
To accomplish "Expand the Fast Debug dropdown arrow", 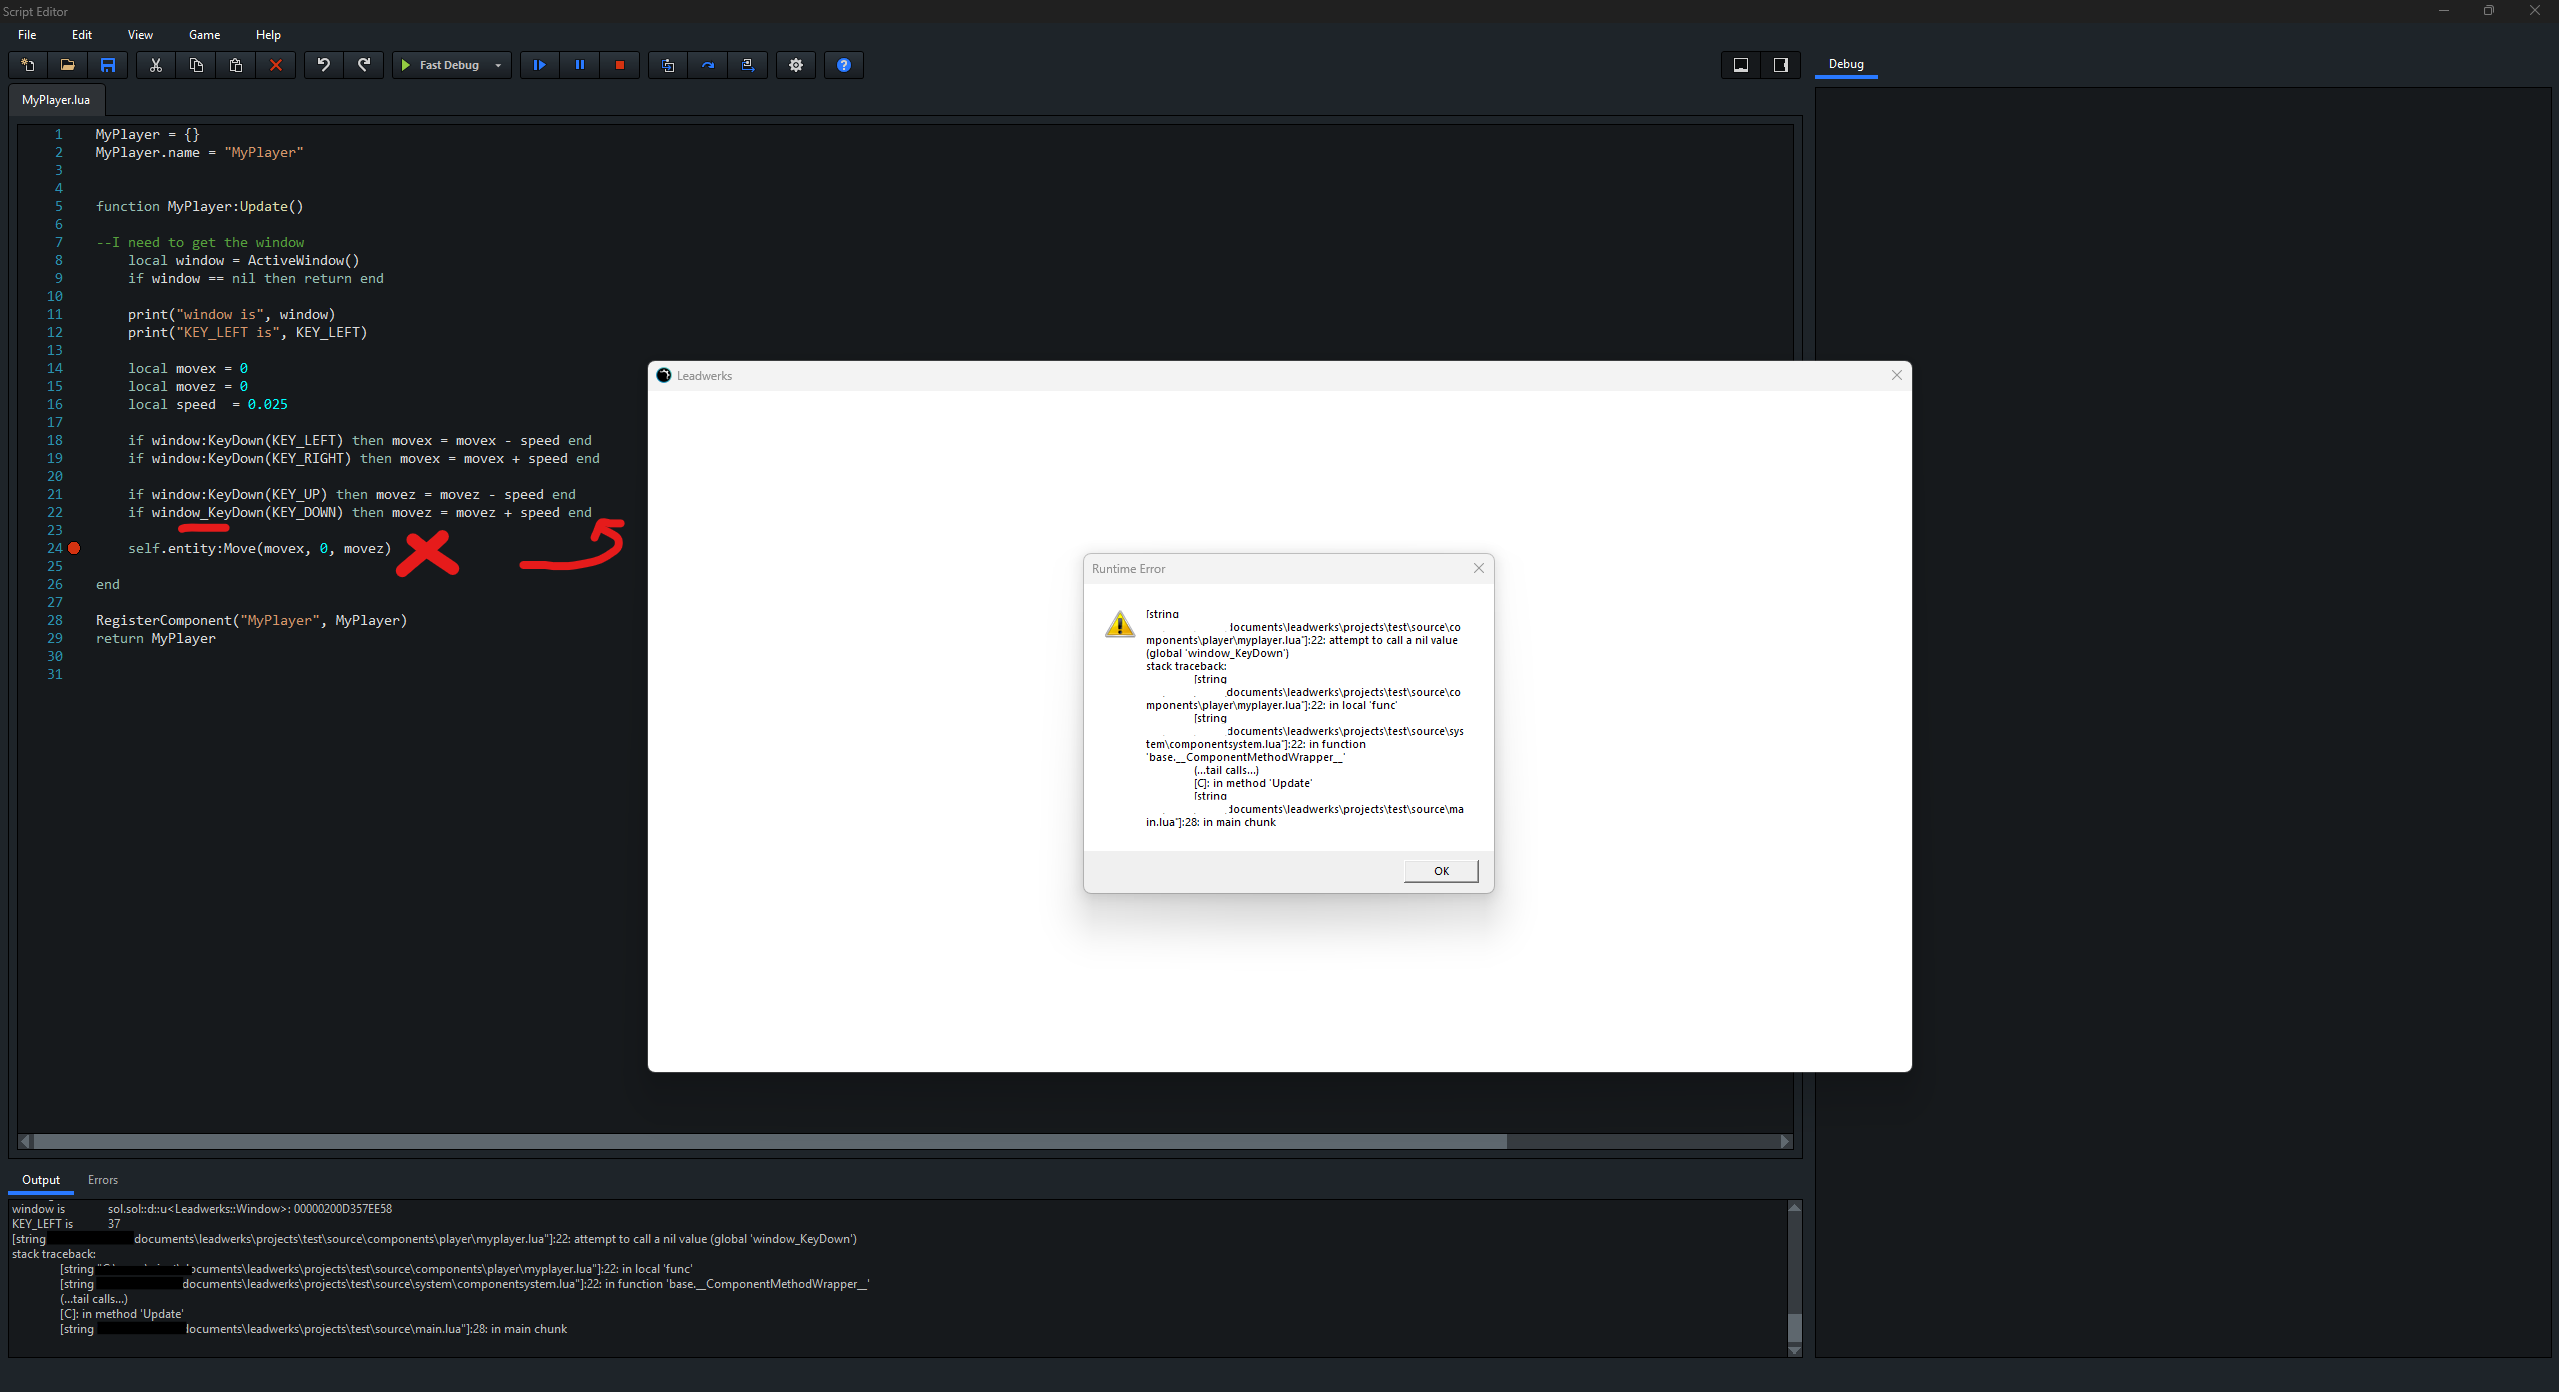I will coord(498,66).
